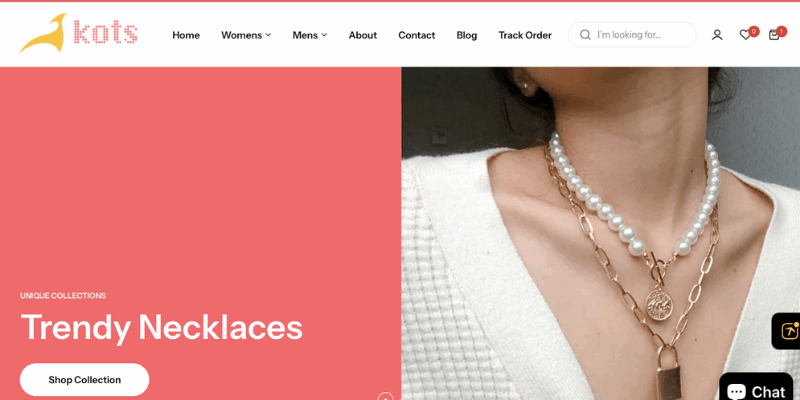Open the About page
Image resolution: width=800 pixels, height=400 pixels.
[x=363, y=35]
